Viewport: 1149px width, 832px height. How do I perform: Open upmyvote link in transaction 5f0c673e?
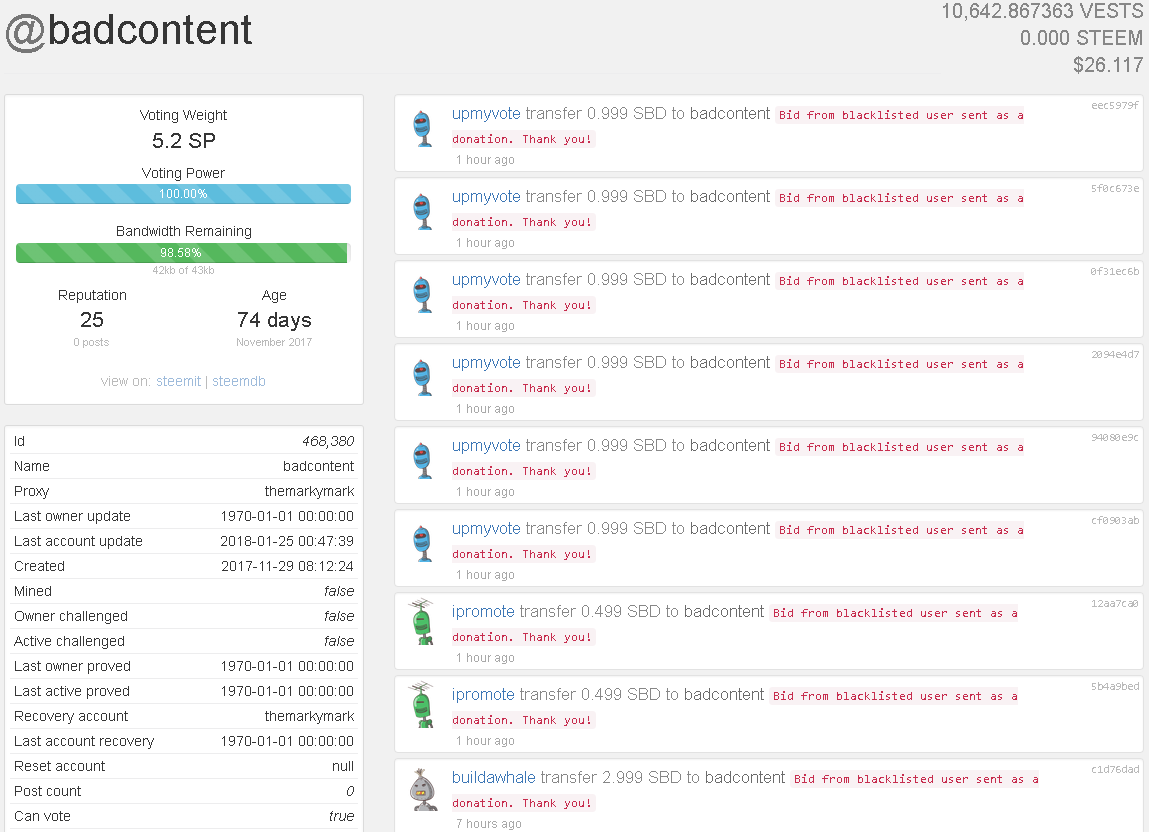click(486, 196)
